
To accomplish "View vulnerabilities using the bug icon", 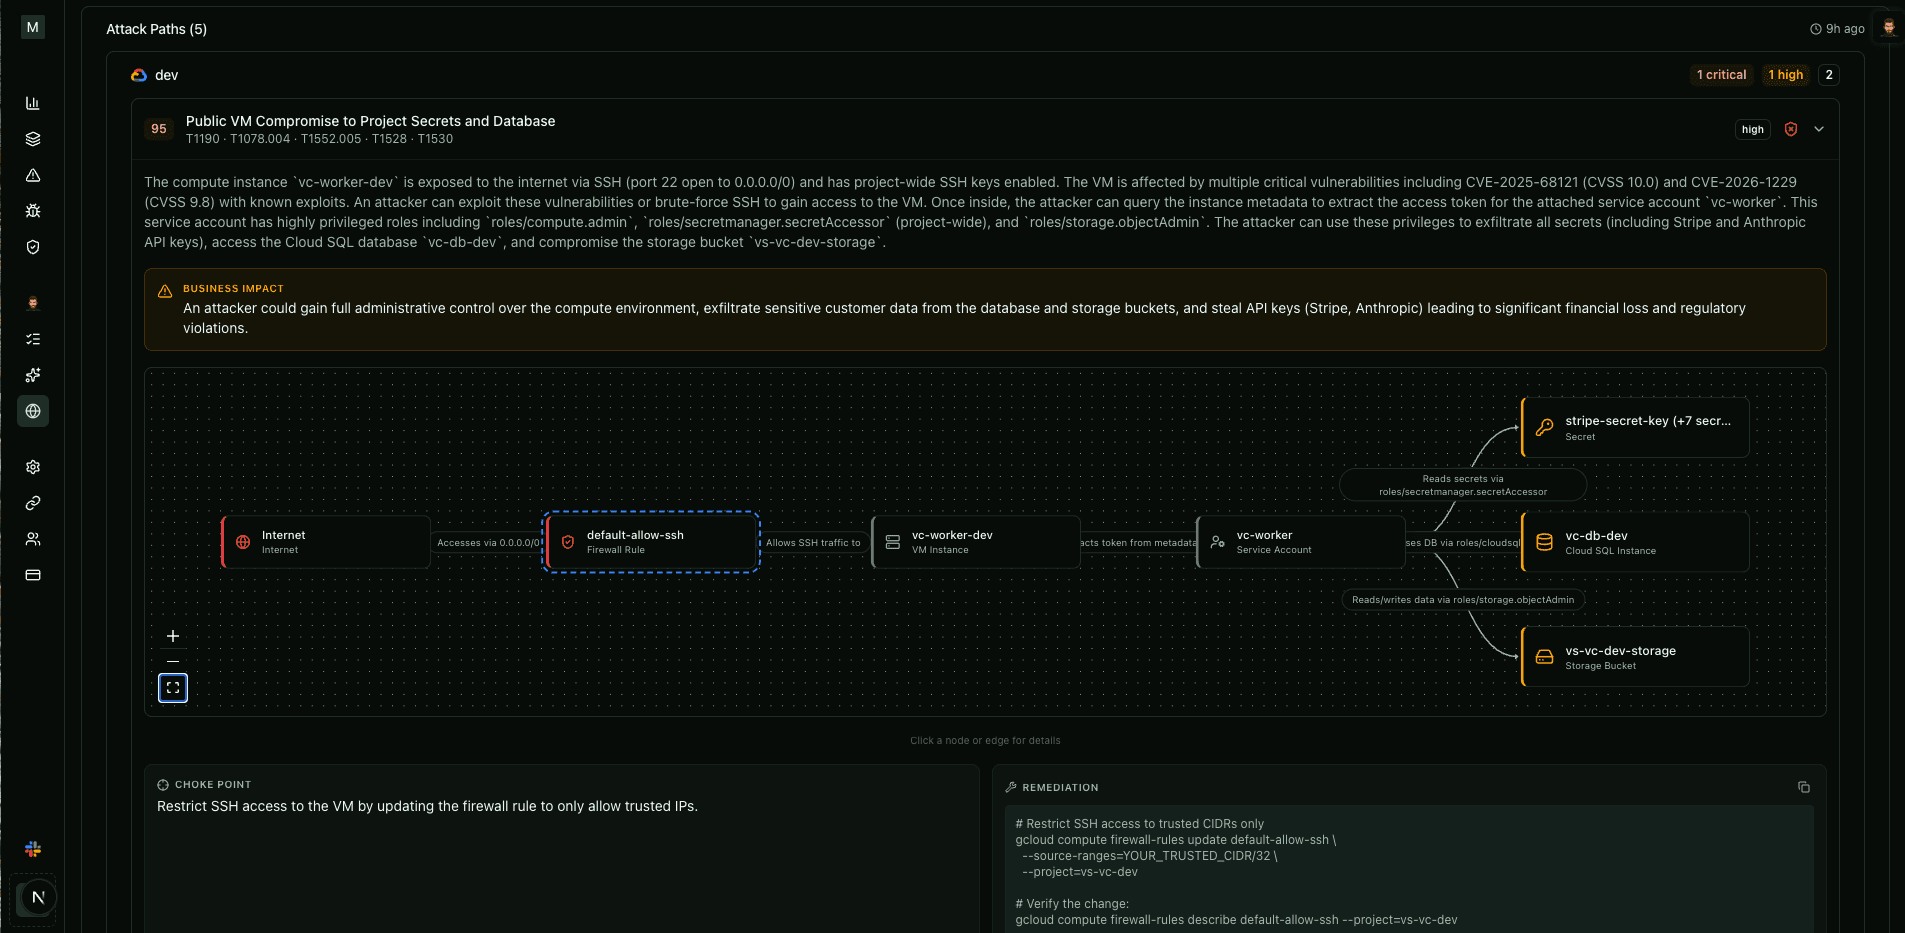I will coord(33,211).
